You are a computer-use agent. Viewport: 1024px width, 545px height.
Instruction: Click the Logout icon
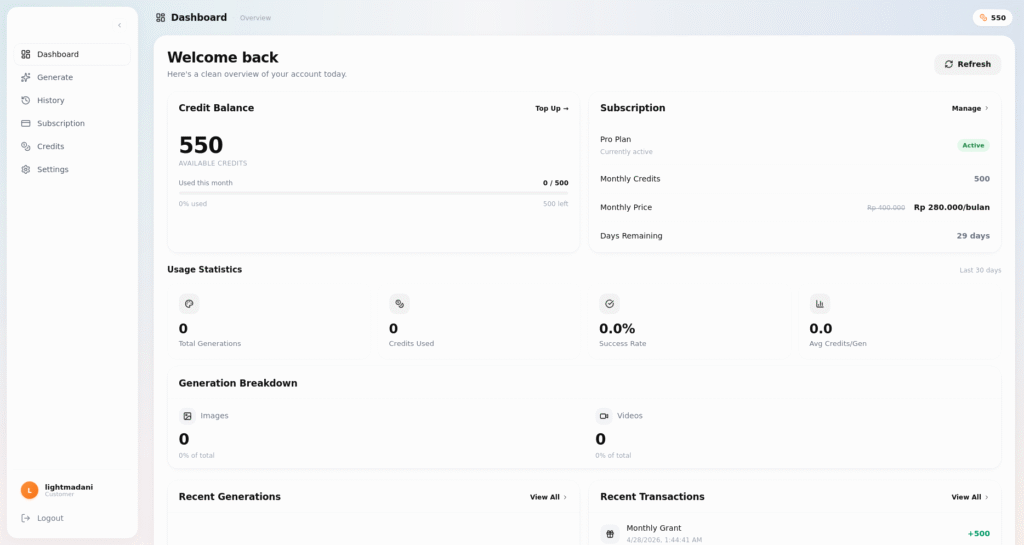(25, 518)
